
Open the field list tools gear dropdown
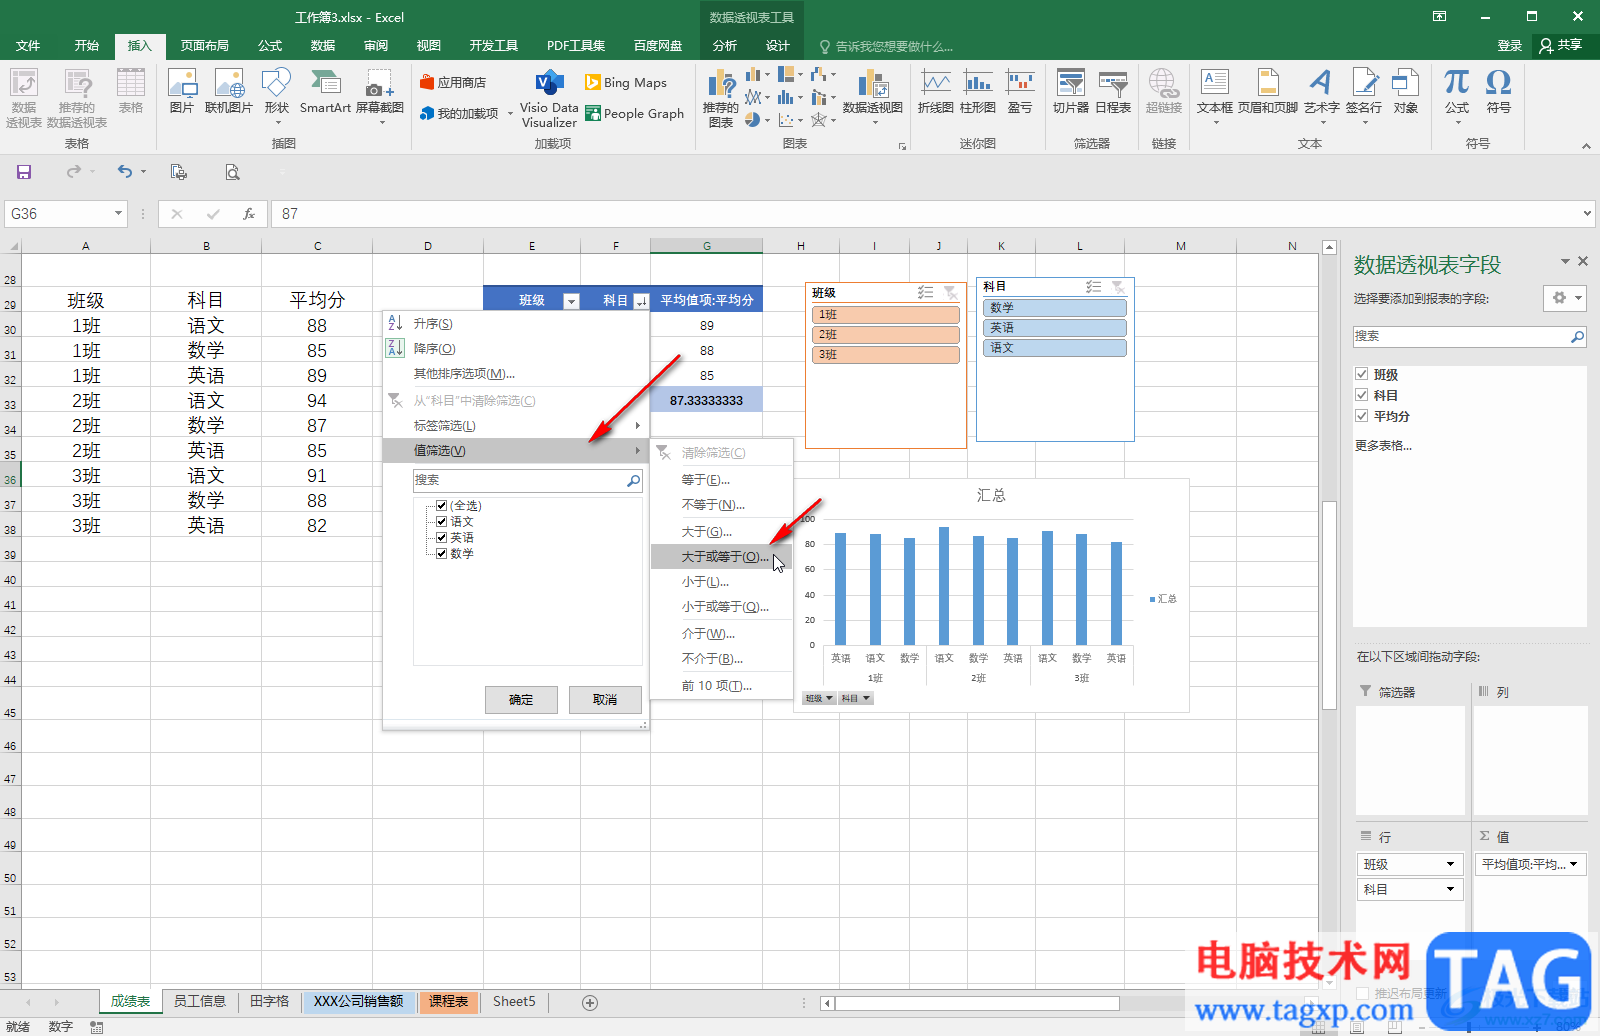pos(1565,298)
